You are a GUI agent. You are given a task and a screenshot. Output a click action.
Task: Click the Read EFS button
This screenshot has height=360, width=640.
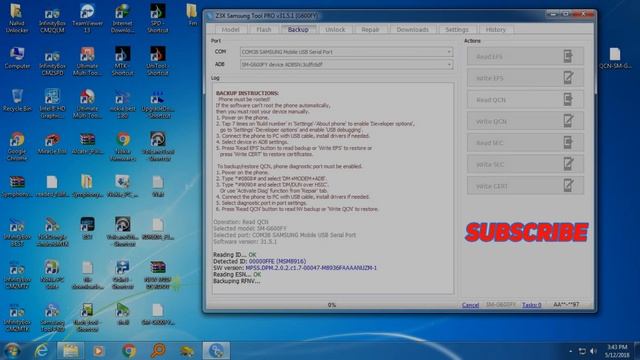(x=525, y=56)
